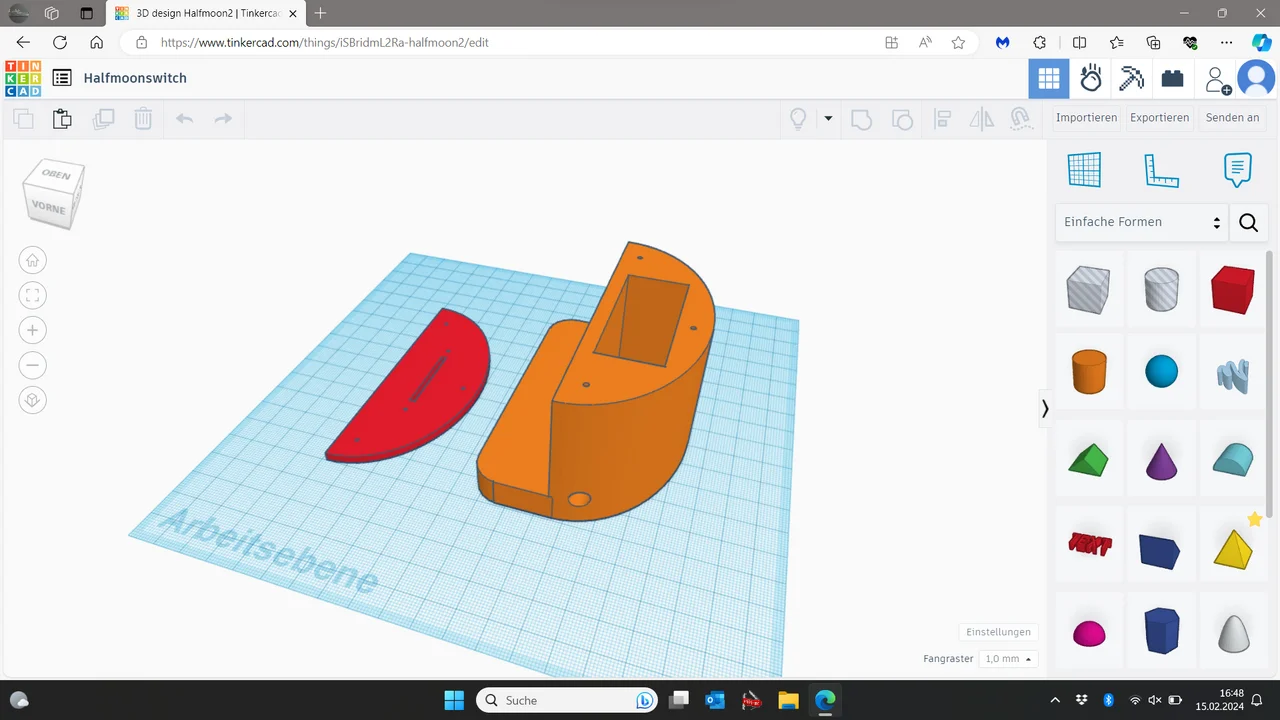Viewport: 1280px width, 720px height.
Task: Toggle perspective or orthographic view
Action: tap(33, 400)
